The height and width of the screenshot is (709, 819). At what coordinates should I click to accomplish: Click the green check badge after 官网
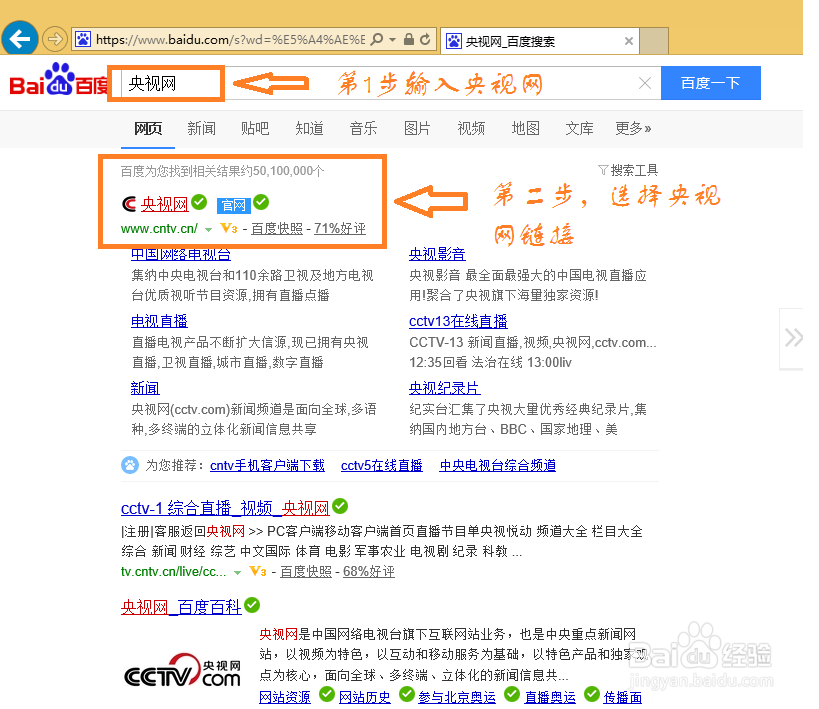coord(261,202)
